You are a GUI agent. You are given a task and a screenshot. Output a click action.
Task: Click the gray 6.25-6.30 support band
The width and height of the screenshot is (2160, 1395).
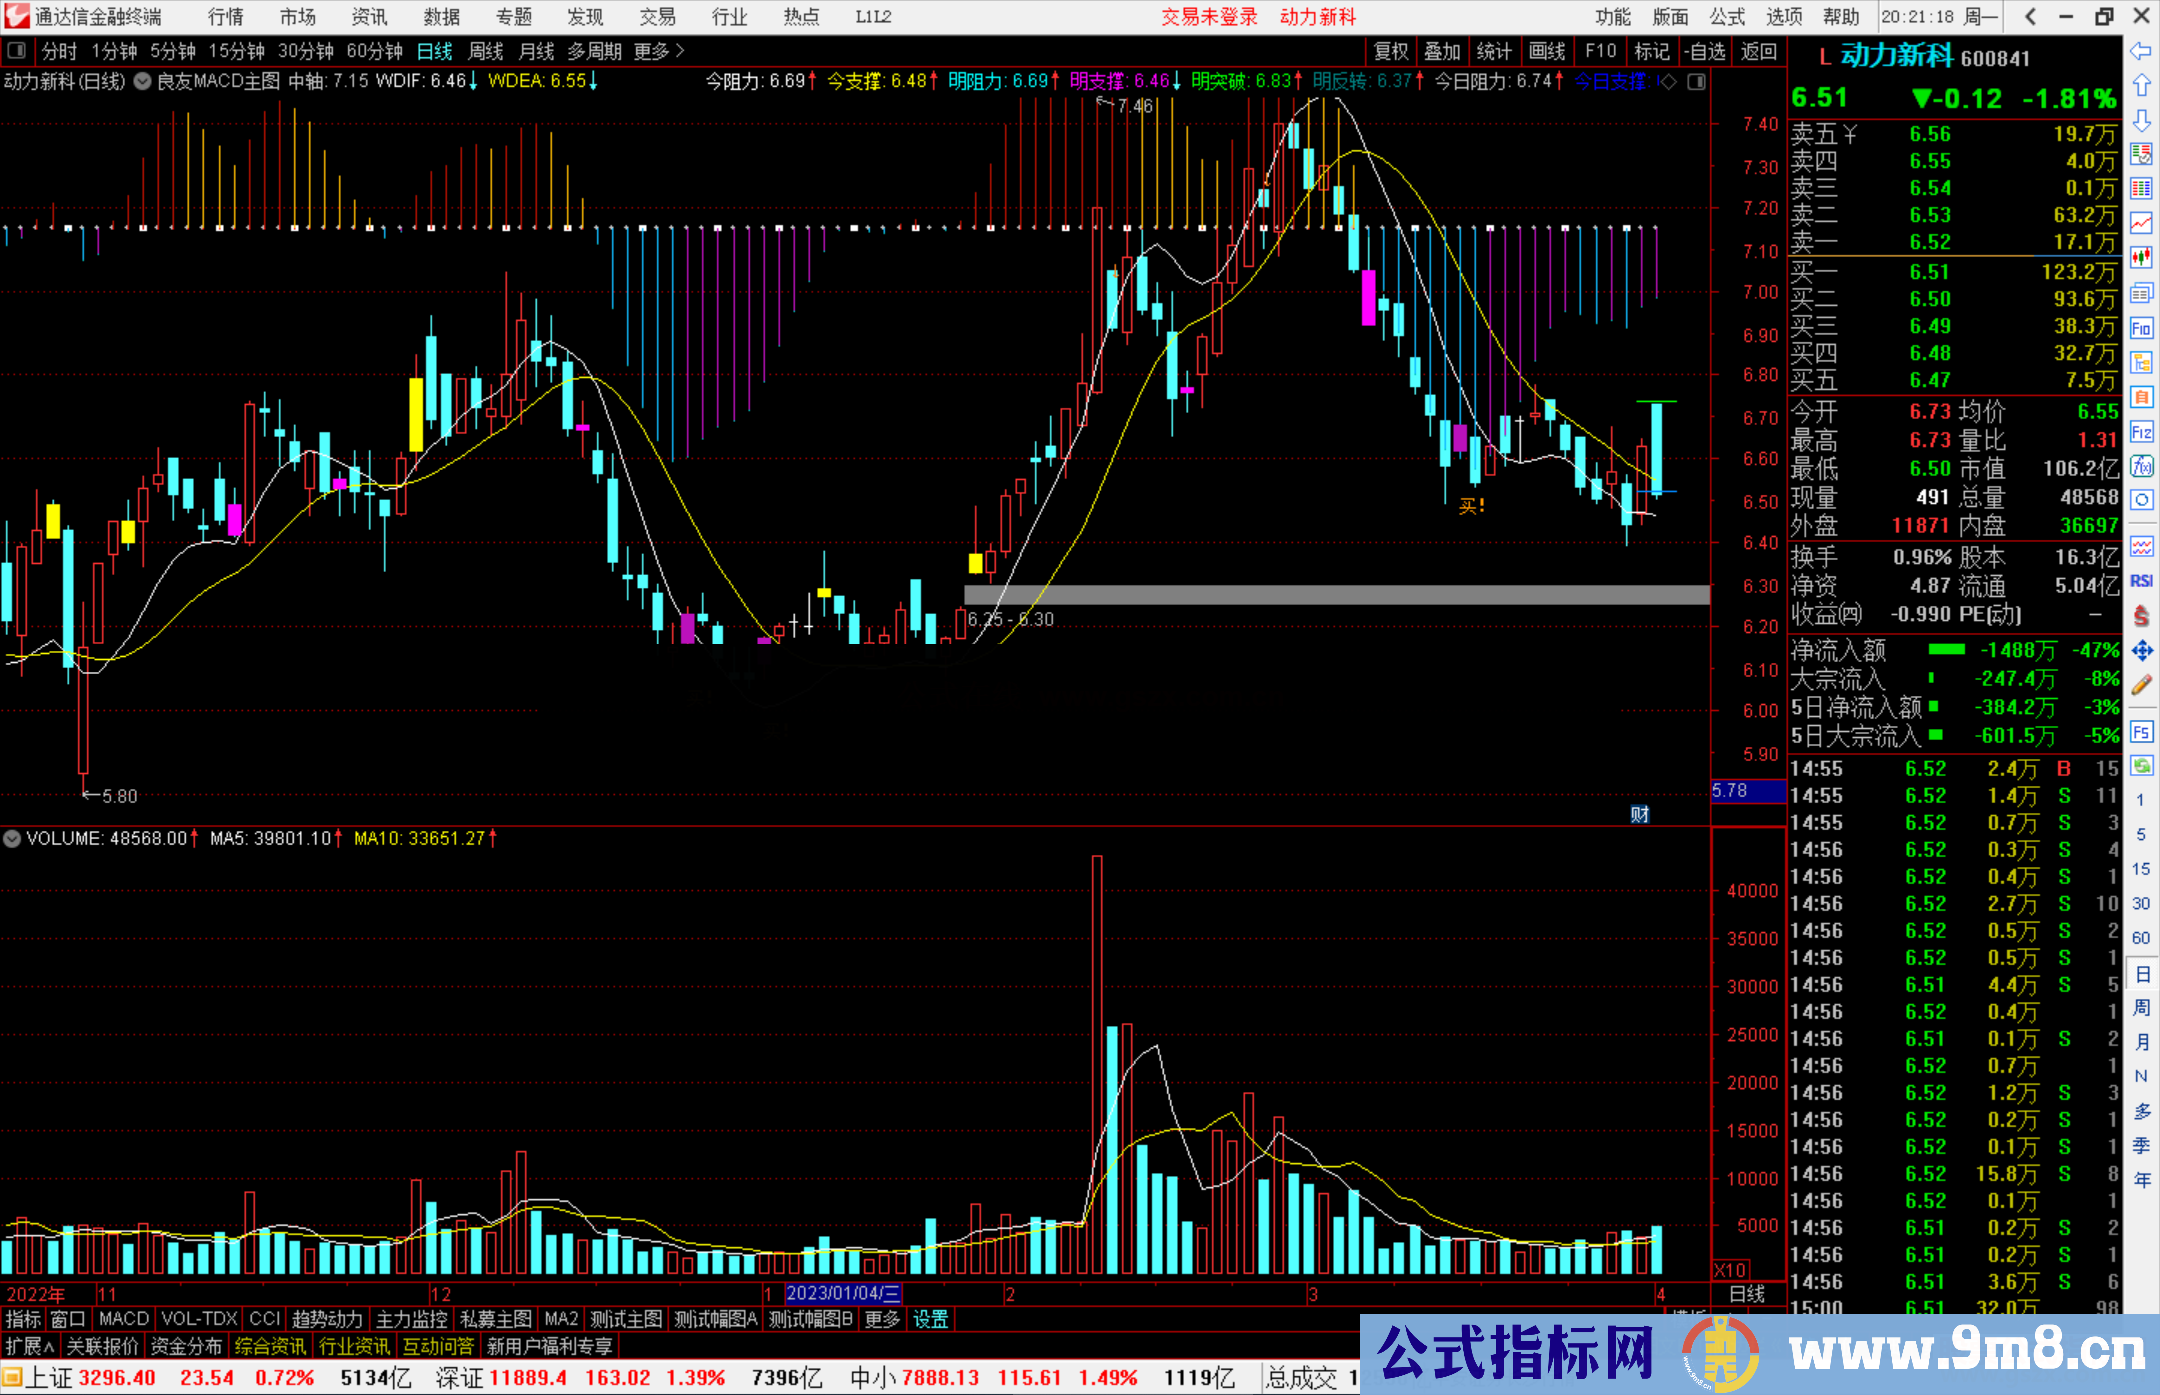click(x=1336, y=595)
